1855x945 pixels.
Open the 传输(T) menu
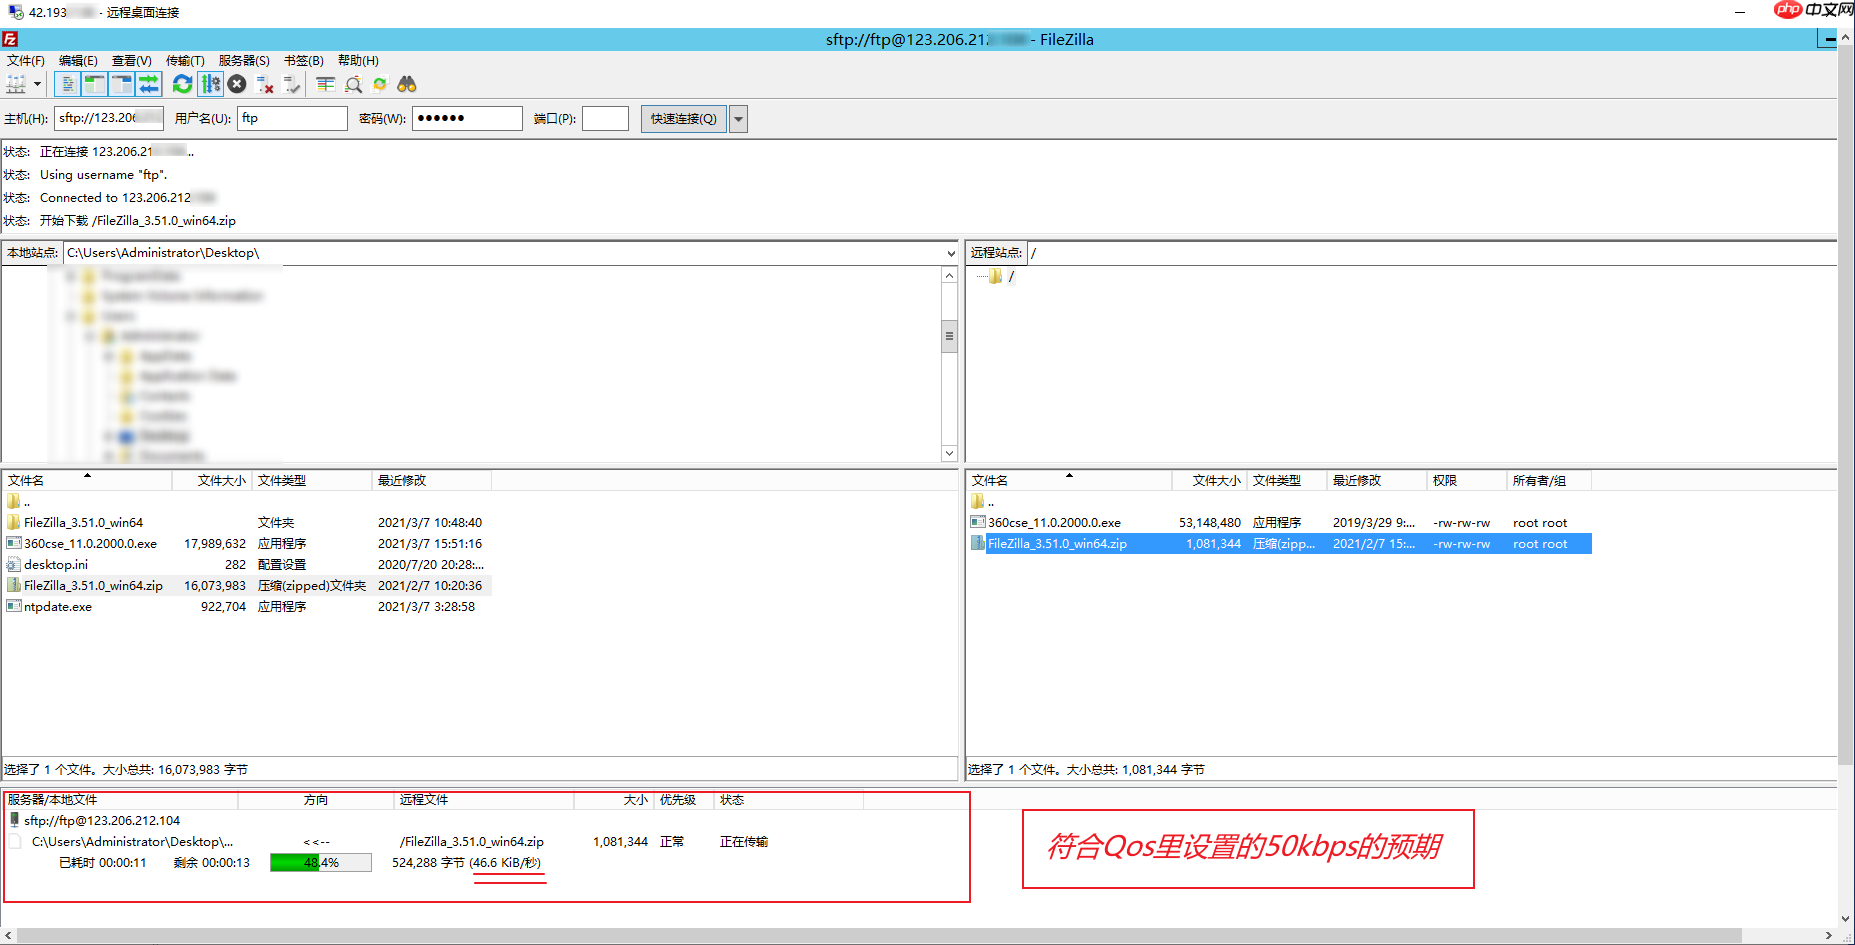point(185,60)
